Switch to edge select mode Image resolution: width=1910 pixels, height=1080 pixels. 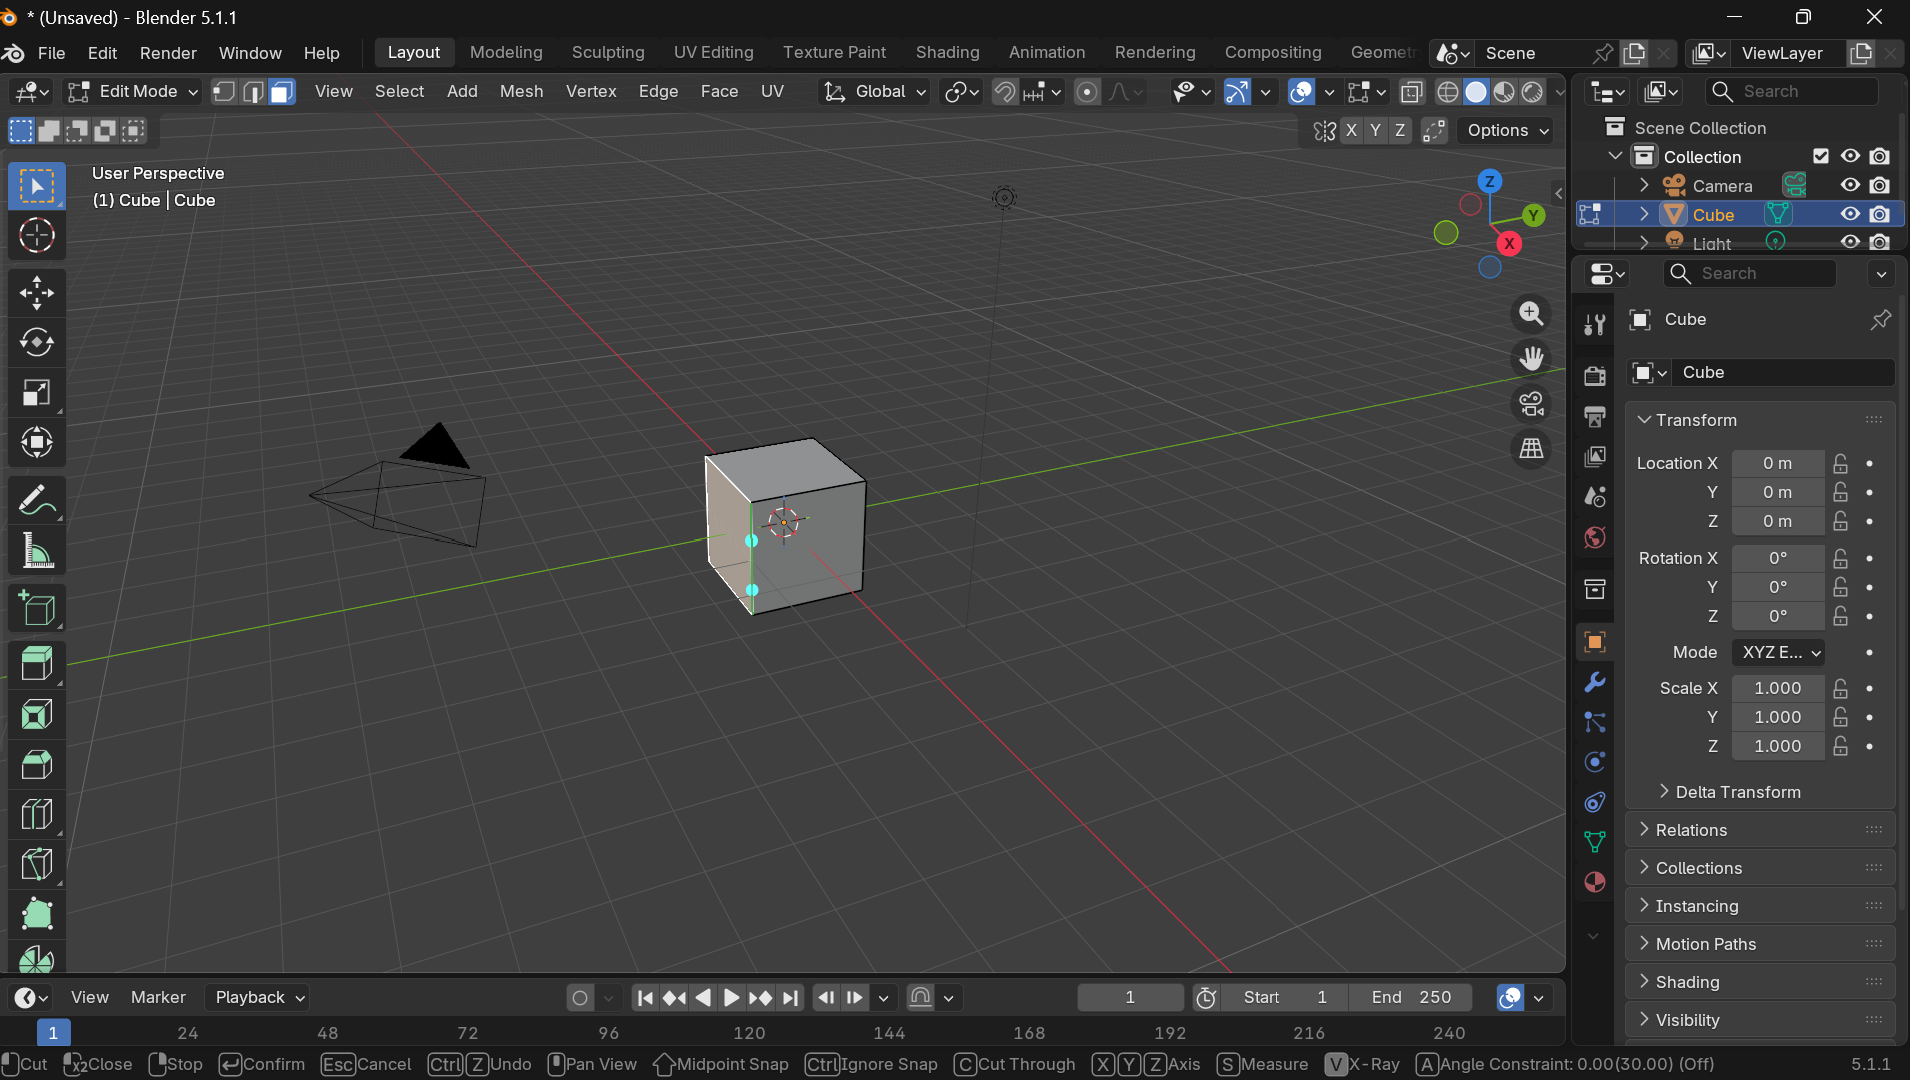pyautogui.click(x=253, y=92)
